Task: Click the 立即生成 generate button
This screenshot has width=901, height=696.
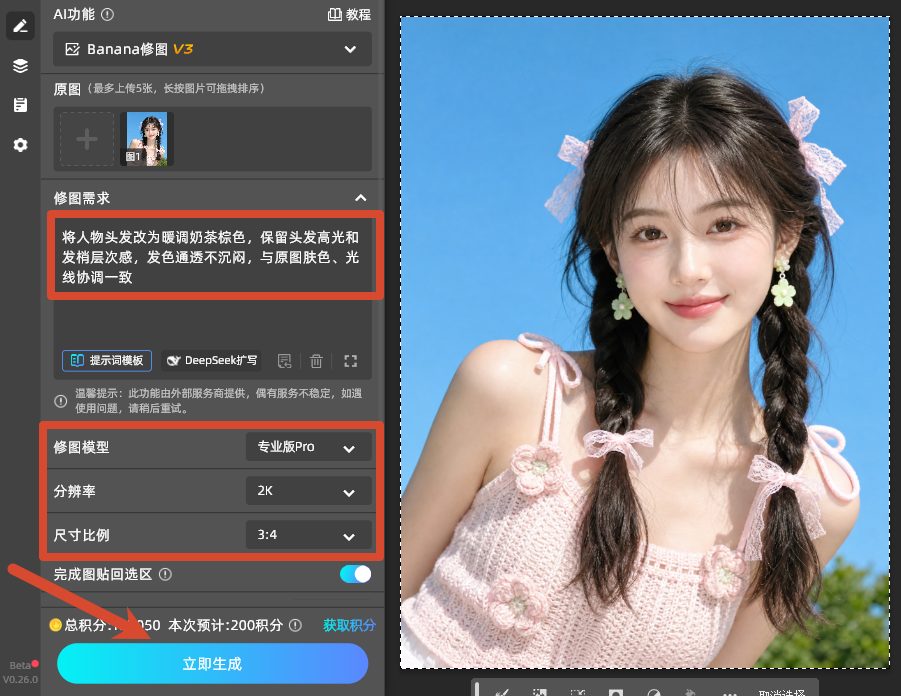Action: (212, 664)
